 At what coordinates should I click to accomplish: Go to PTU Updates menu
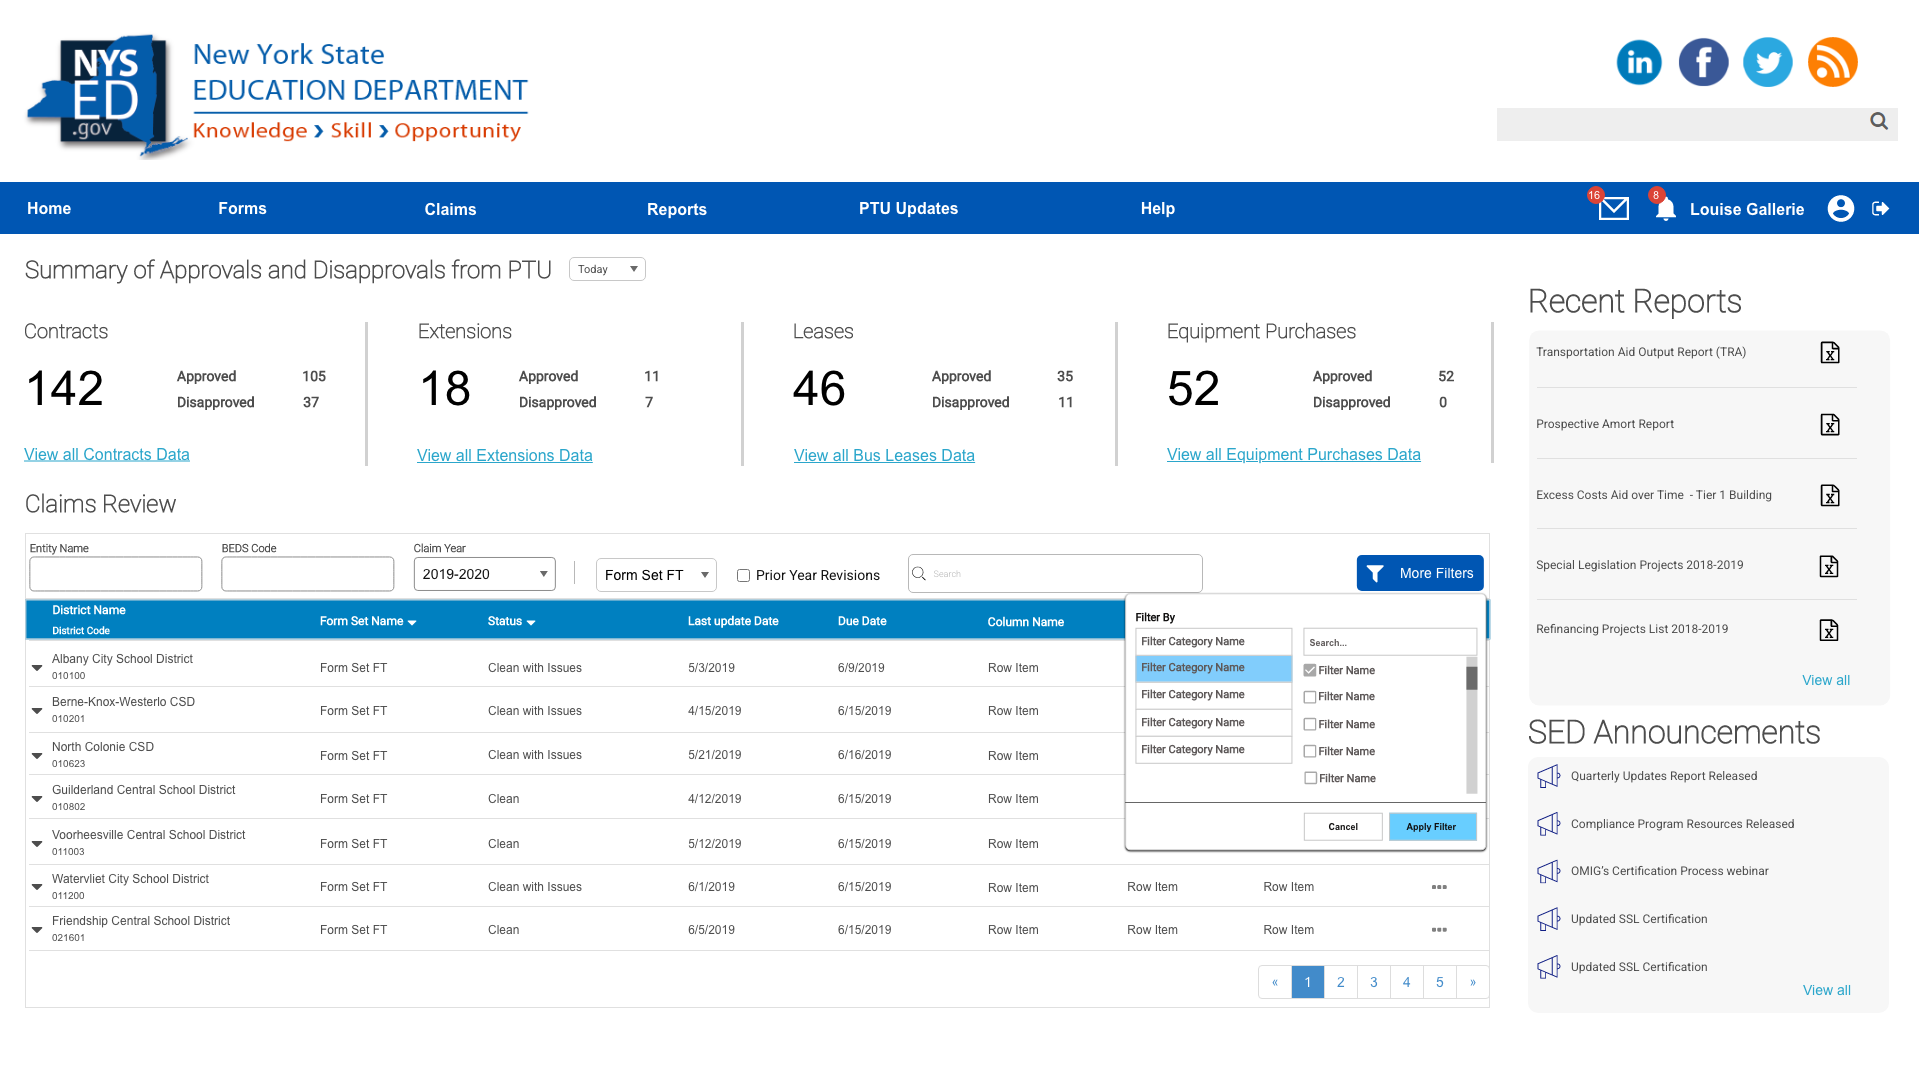tap(908, 208)
